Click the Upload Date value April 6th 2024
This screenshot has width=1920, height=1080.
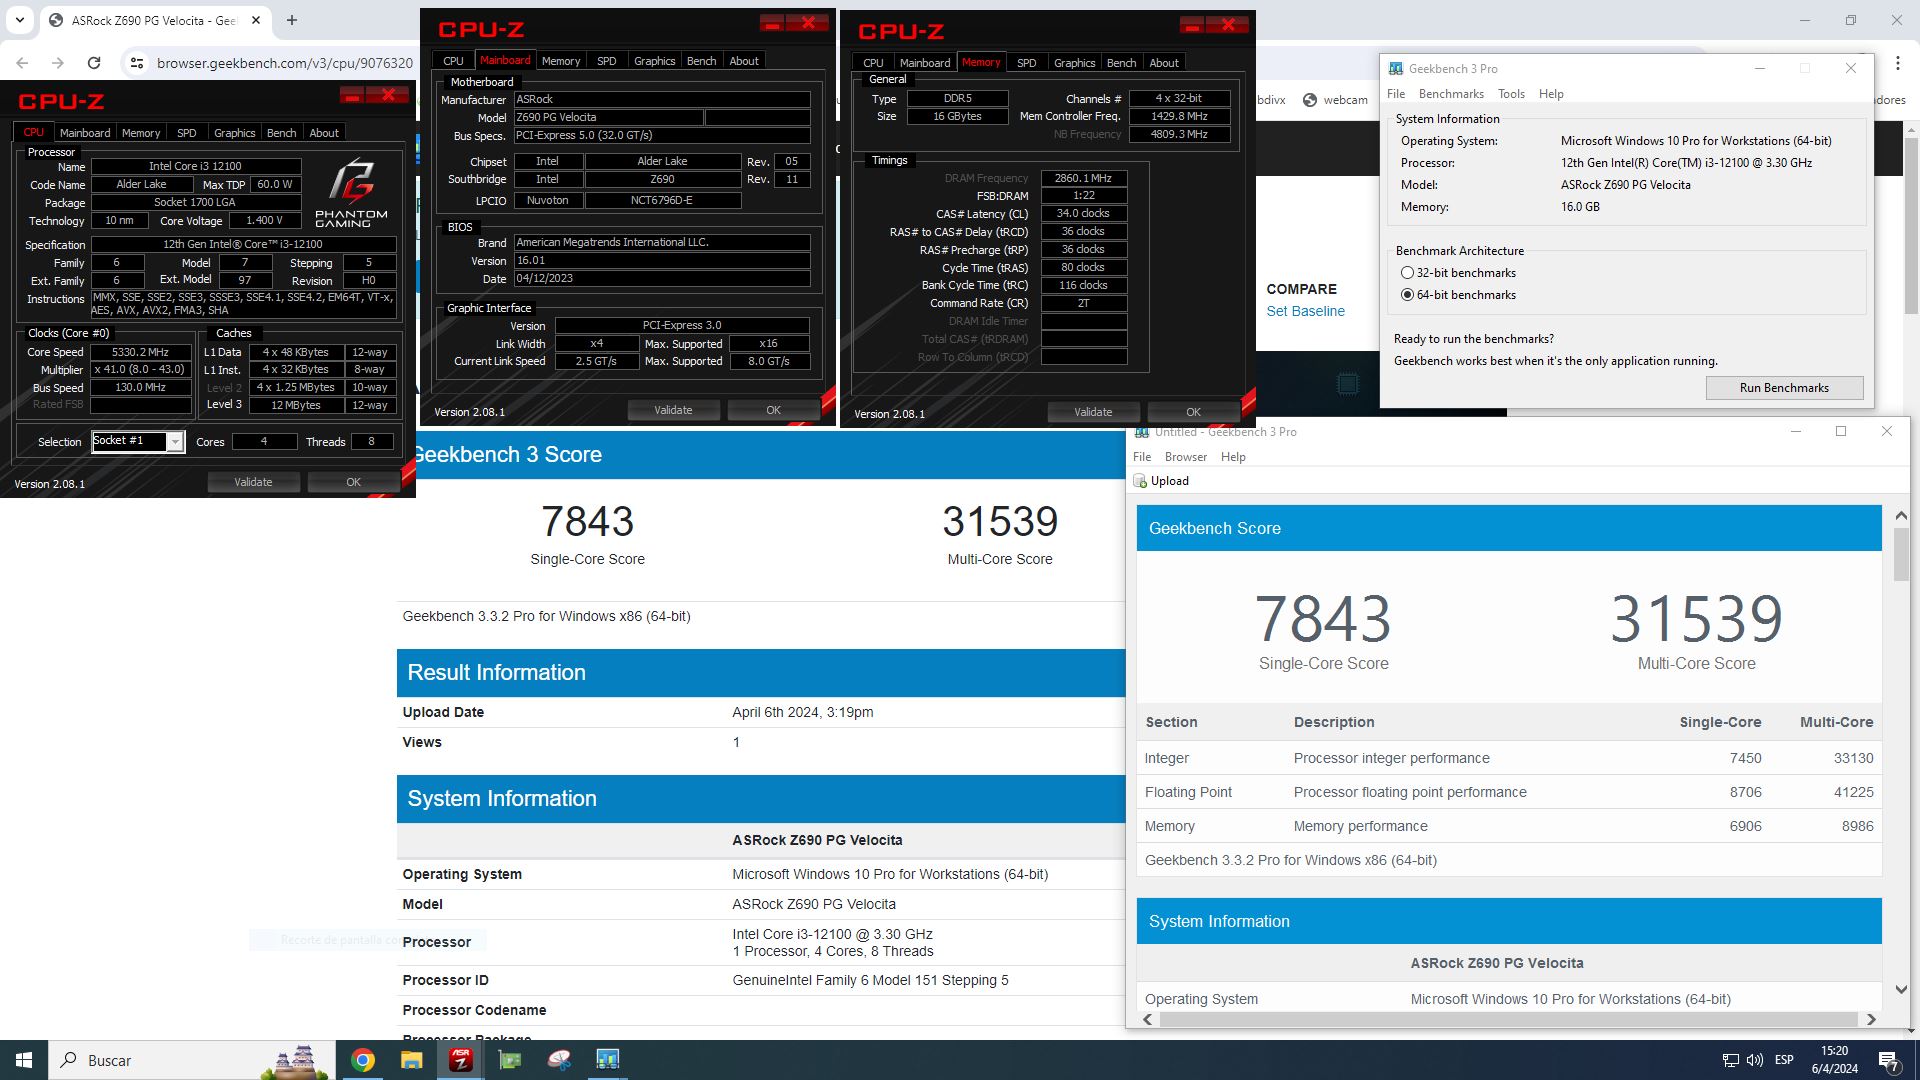tap(803, 712)
